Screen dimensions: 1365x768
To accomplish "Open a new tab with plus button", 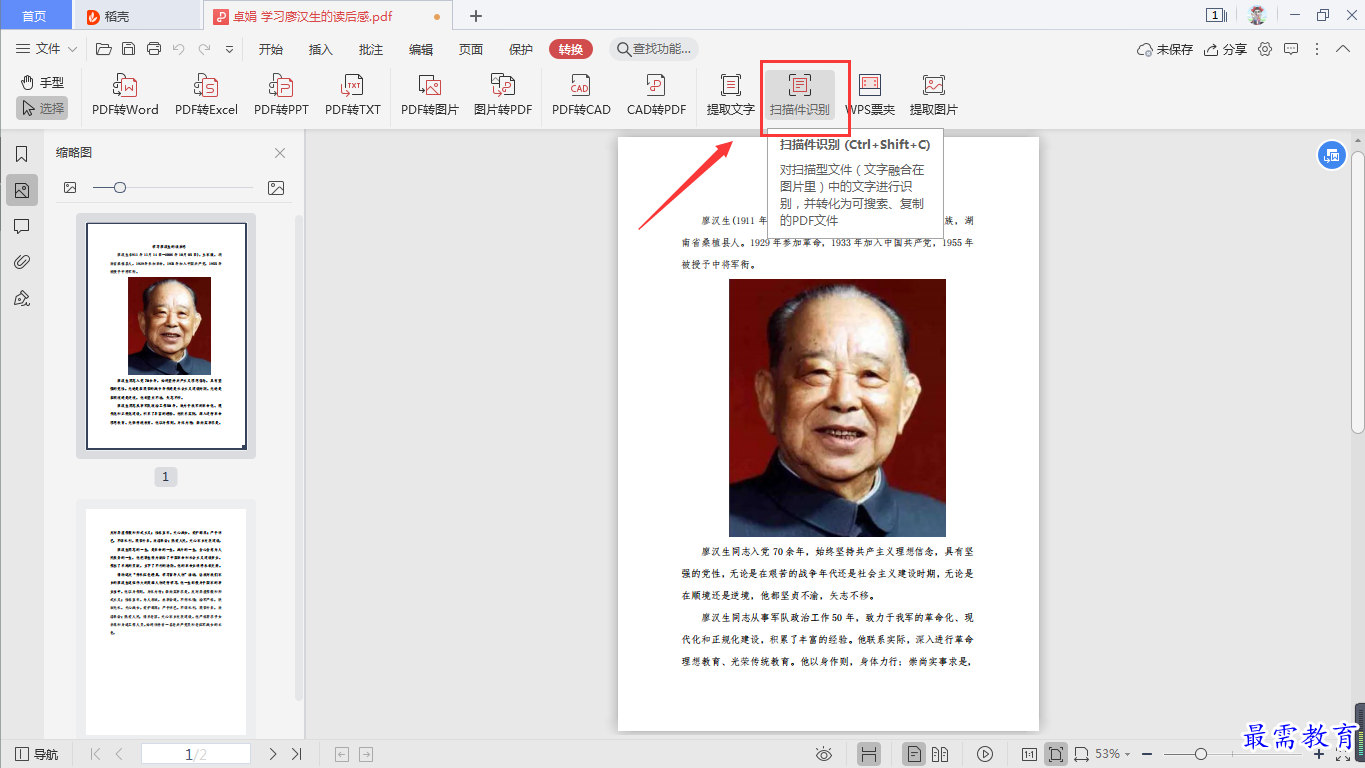I will click(476, 16).
